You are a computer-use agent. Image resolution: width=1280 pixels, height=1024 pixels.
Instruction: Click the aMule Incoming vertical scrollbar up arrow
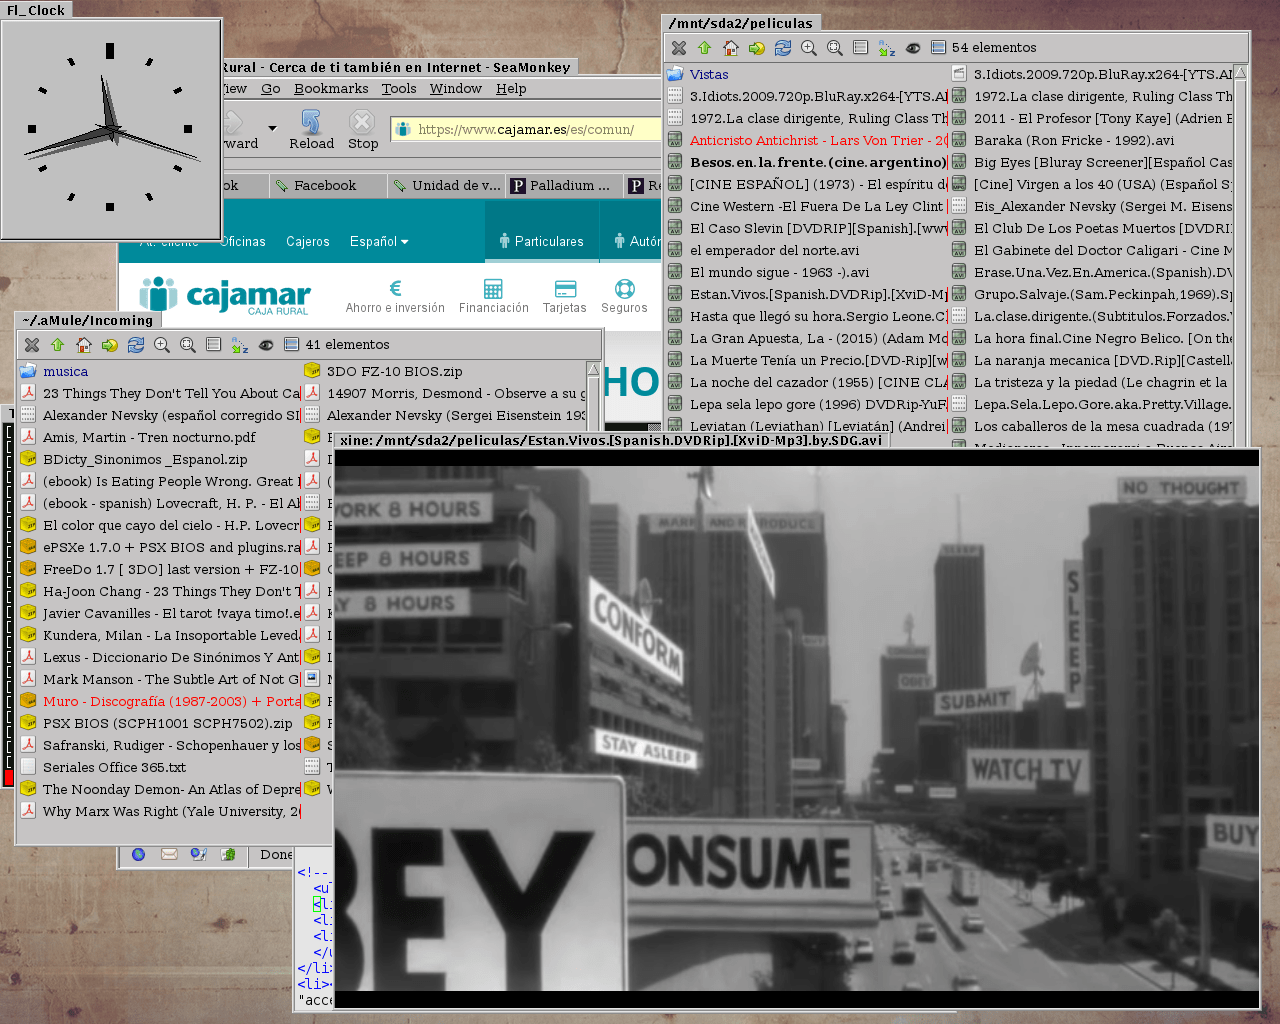pos(593,369)
